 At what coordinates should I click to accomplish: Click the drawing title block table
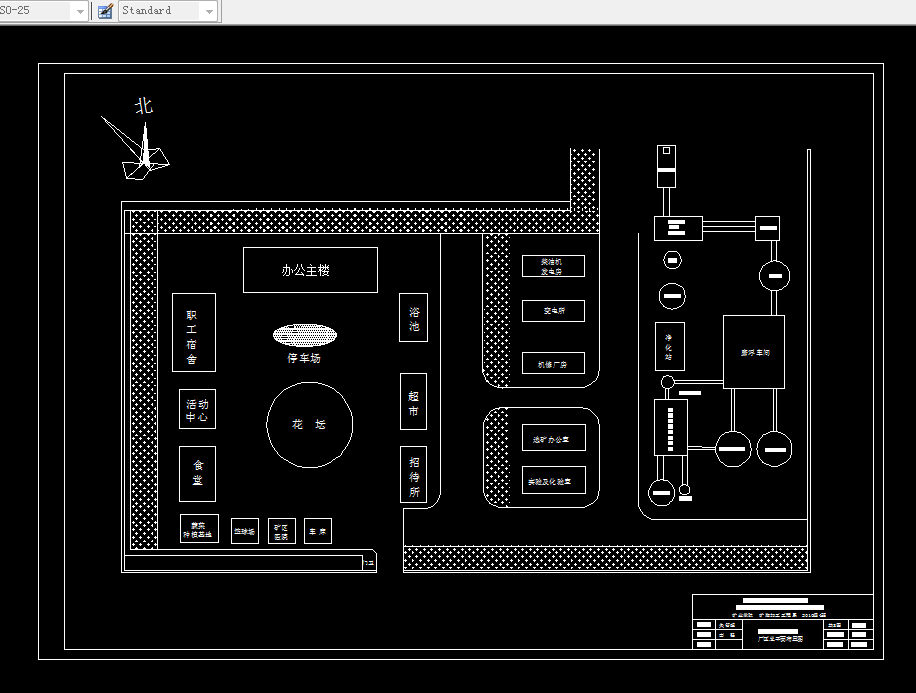[x=783, y=622]
